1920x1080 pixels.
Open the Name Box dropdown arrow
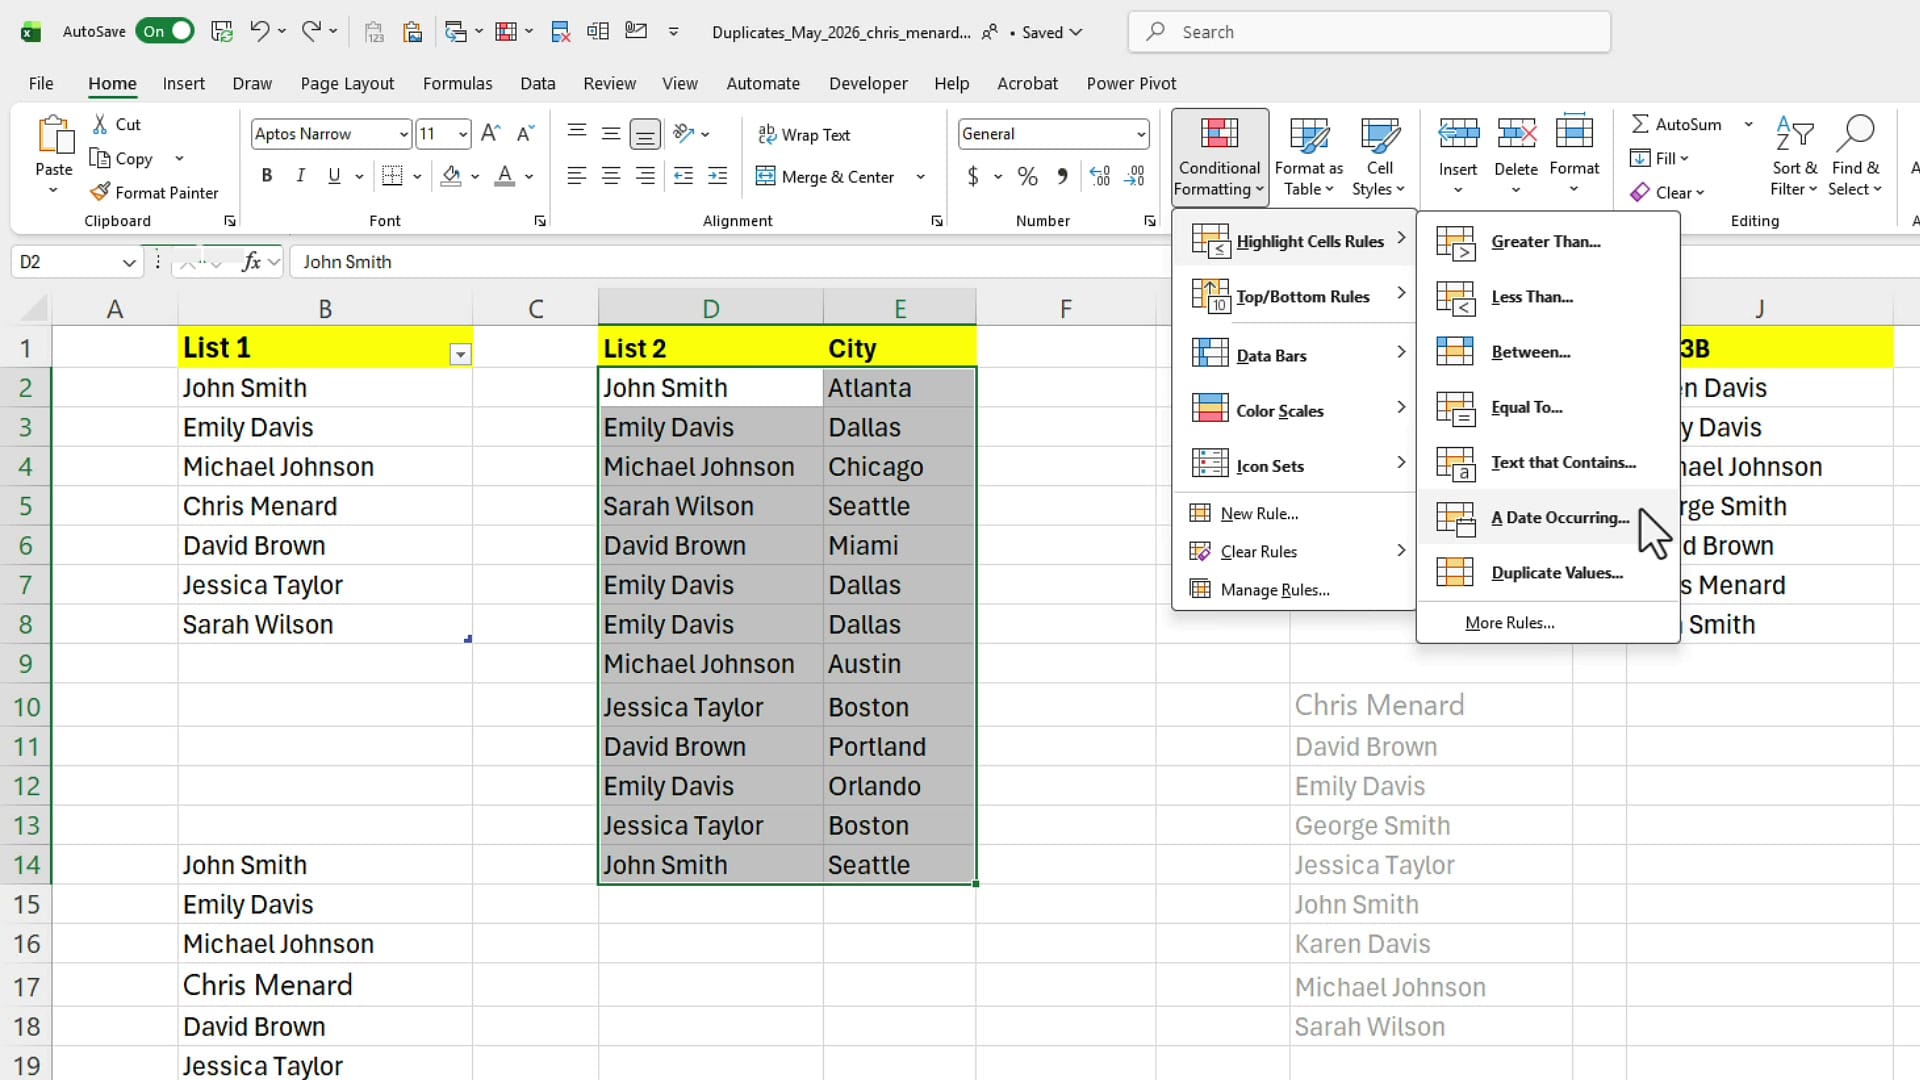point(129,262)
